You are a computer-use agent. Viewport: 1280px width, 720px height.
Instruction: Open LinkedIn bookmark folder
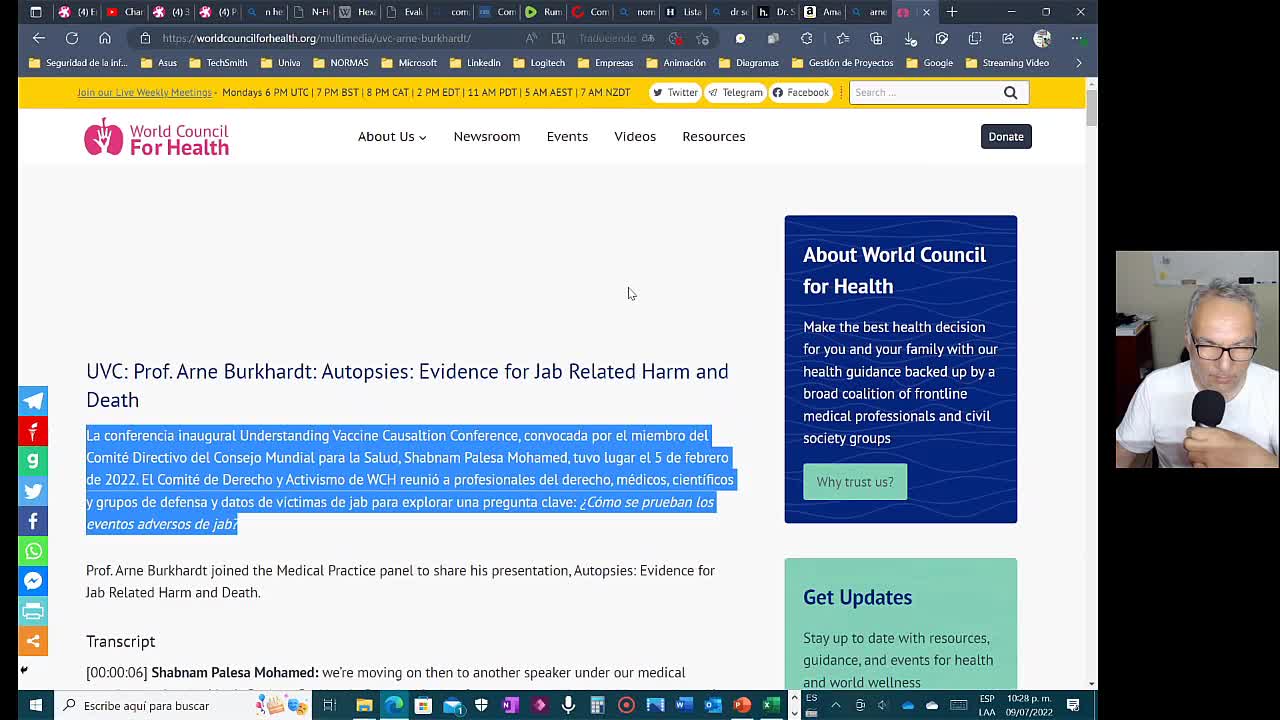[476, 63]
